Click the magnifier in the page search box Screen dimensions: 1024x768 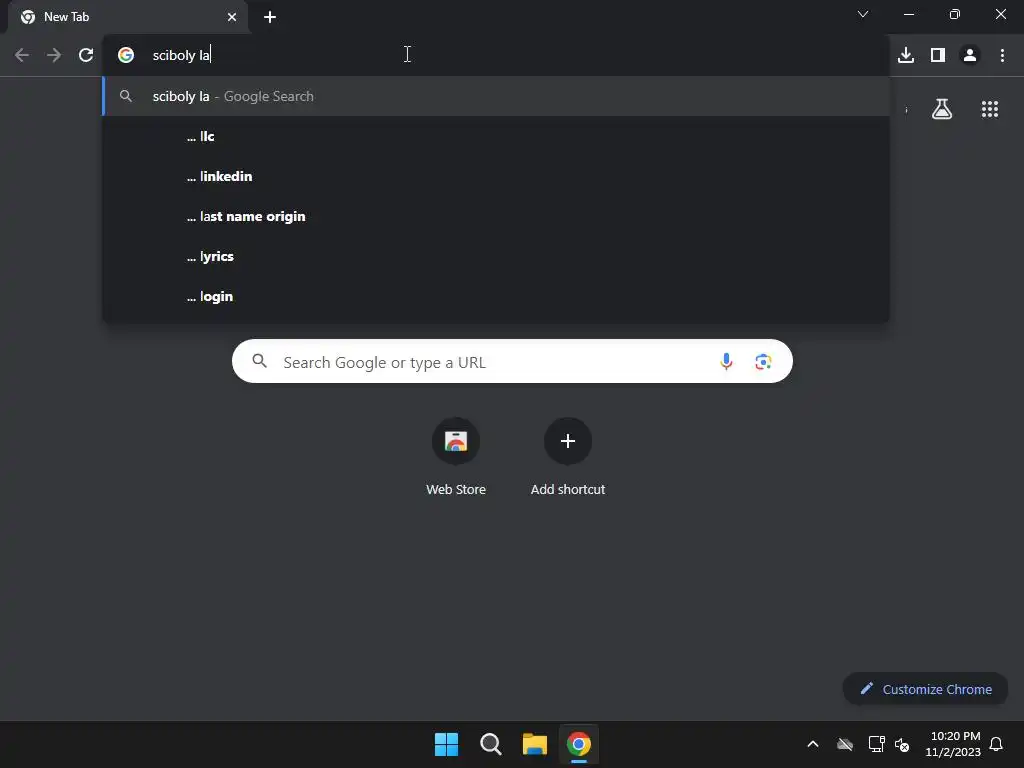(x=259, y=360)
